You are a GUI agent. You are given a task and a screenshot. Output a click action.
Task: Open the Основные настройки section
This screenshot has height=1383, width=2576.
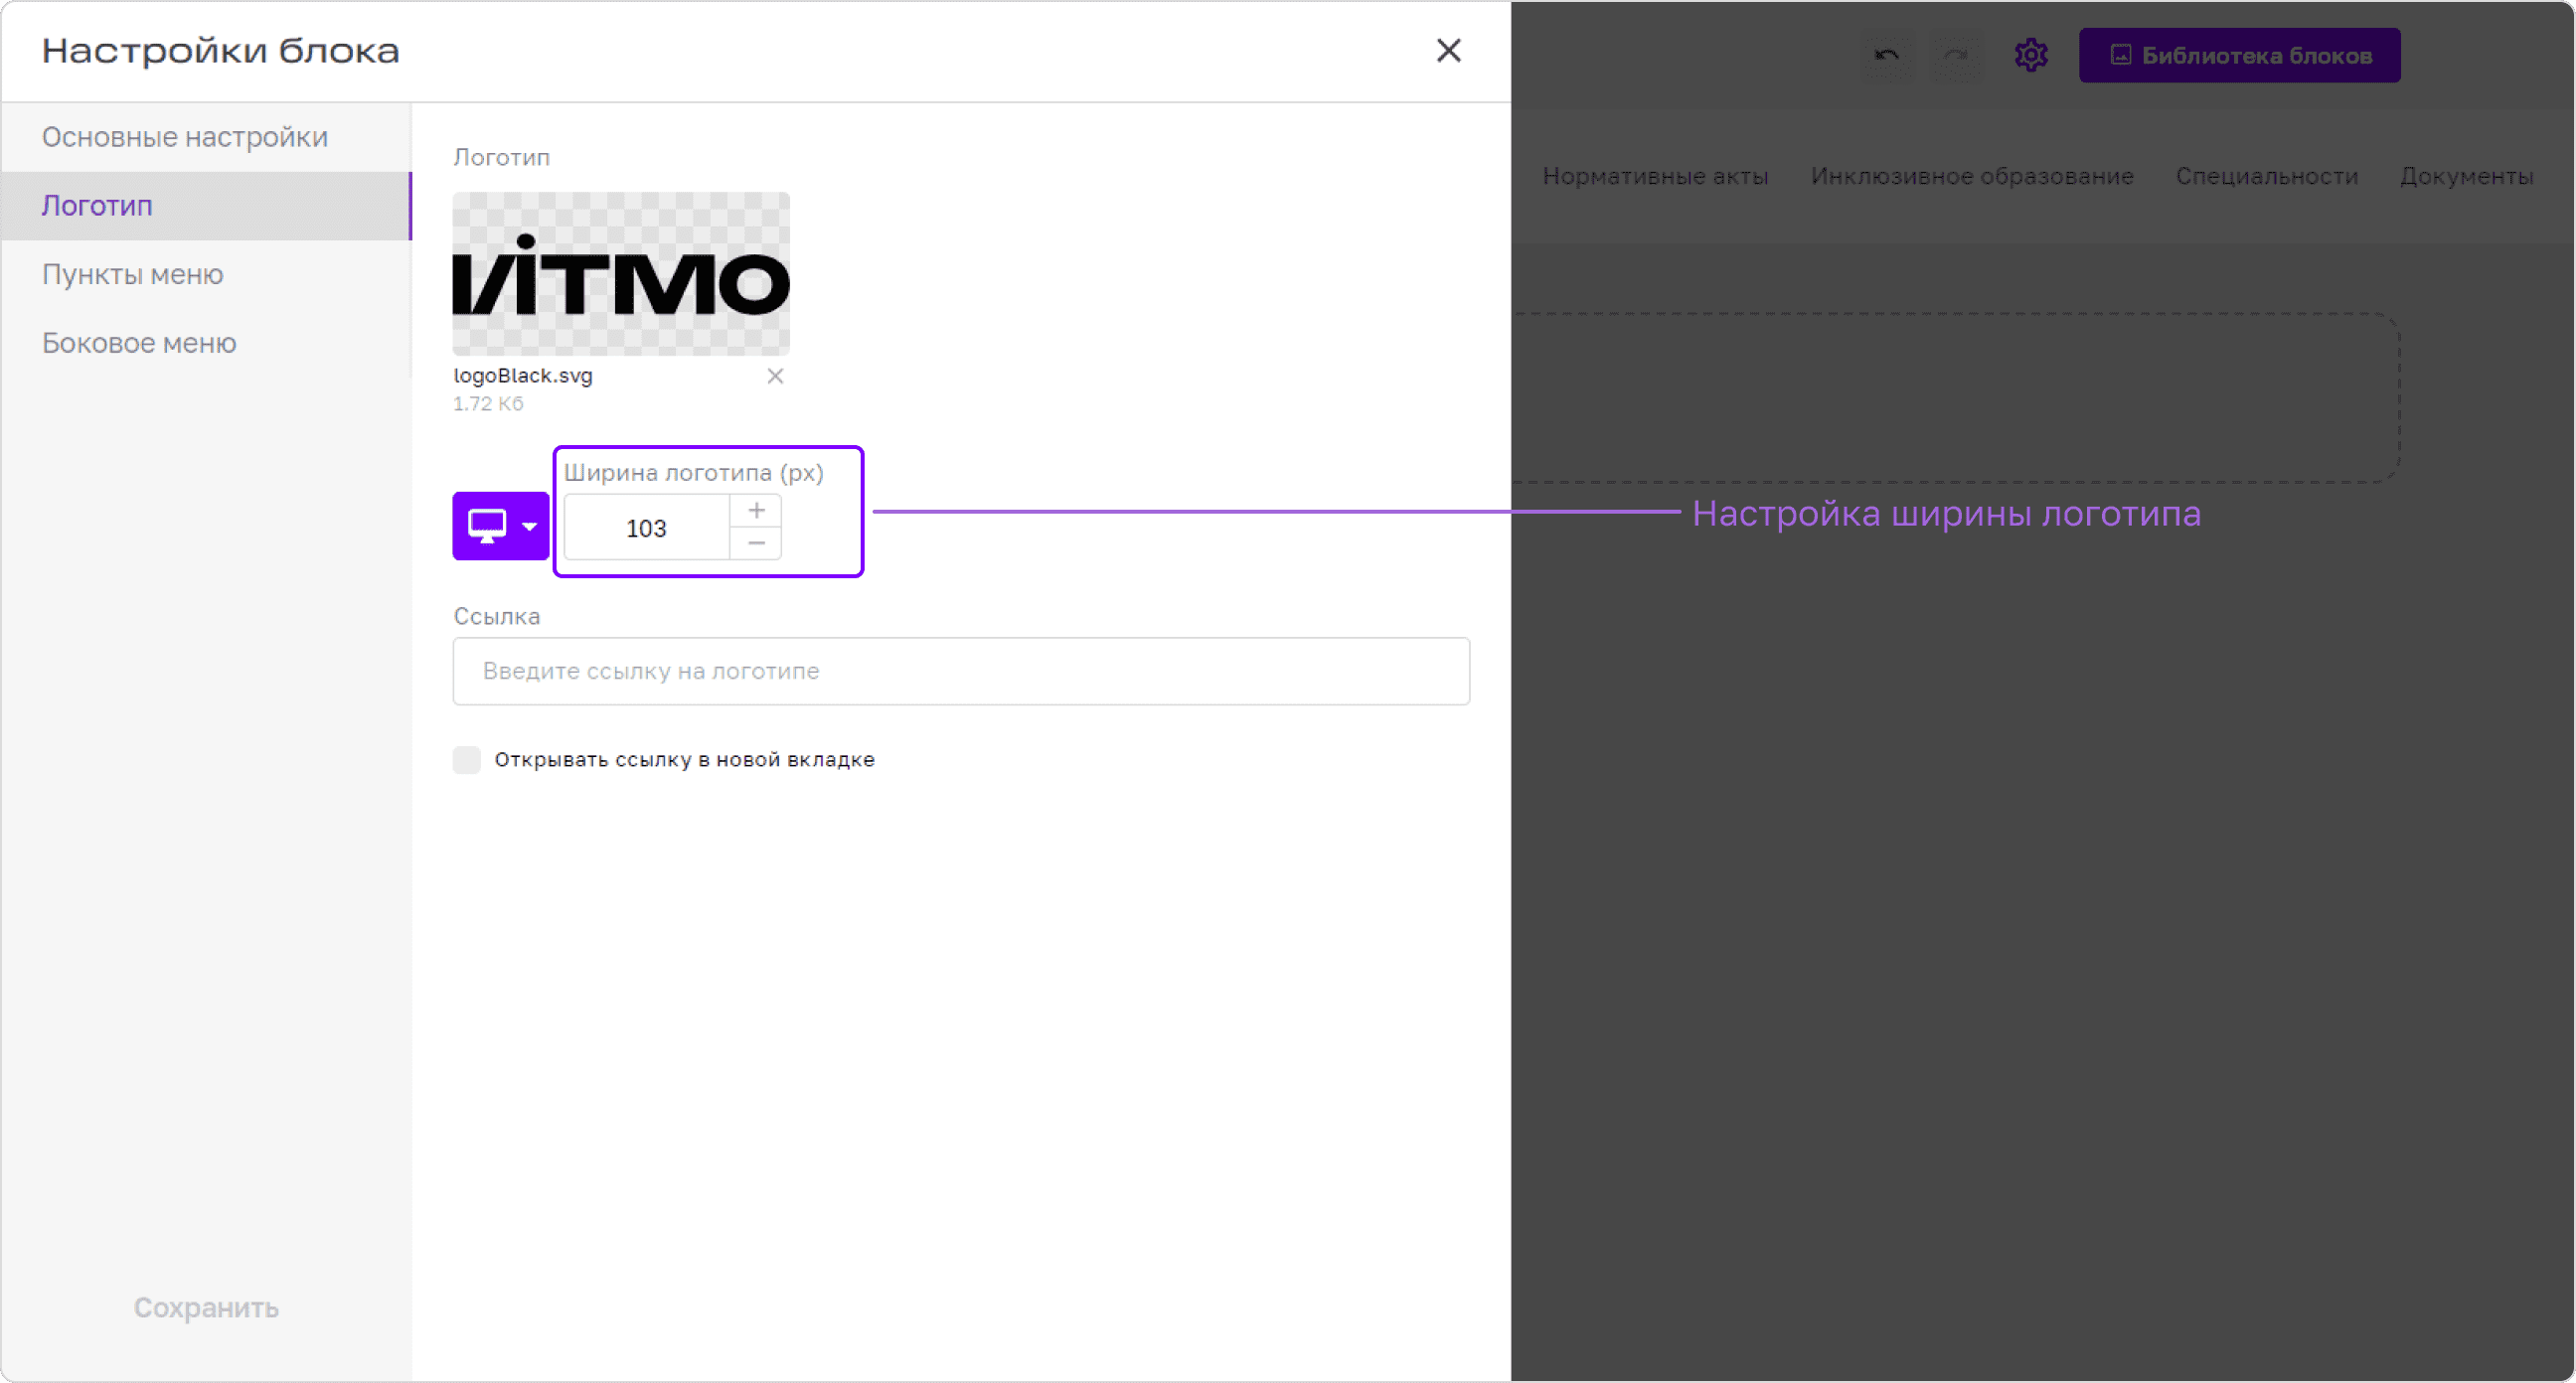point(206,137)
